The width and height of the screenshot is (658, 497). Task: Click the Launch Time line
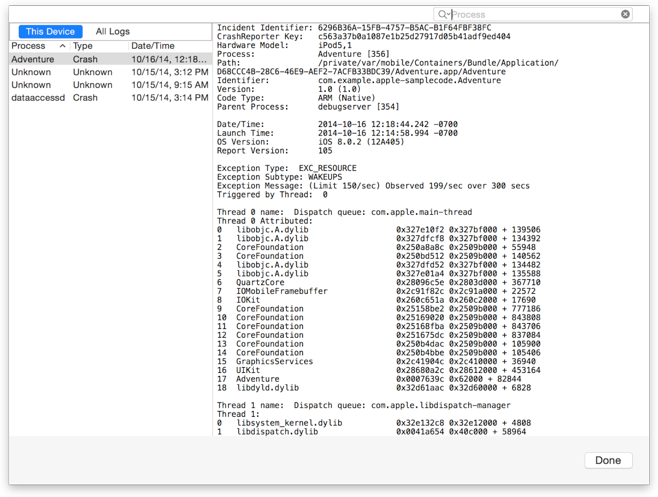coord(337,133)
